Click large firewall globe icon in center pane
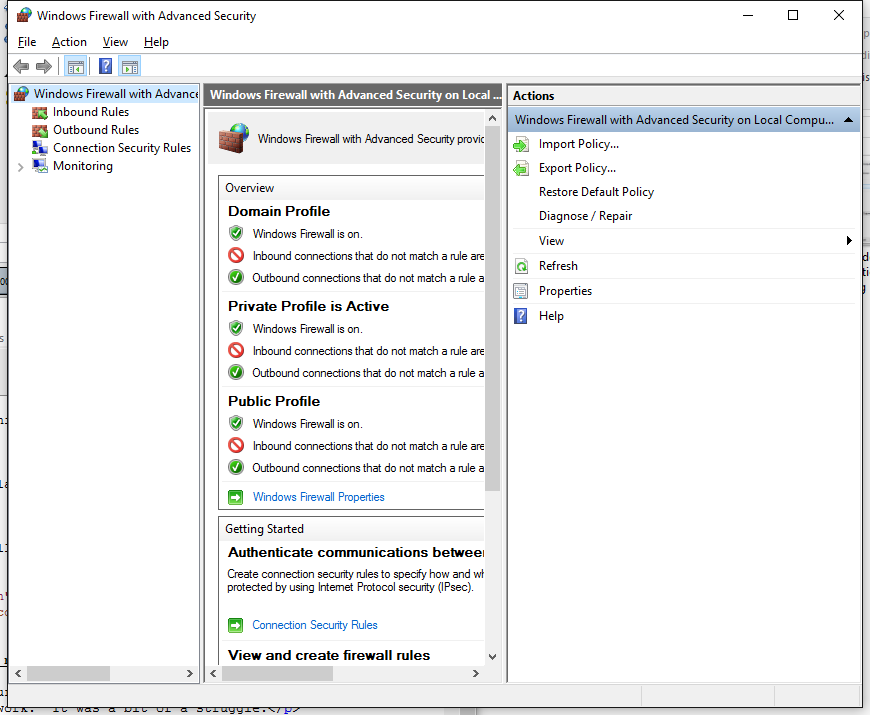Viewport: 870px width, 715px height. [x=234, y=138]
